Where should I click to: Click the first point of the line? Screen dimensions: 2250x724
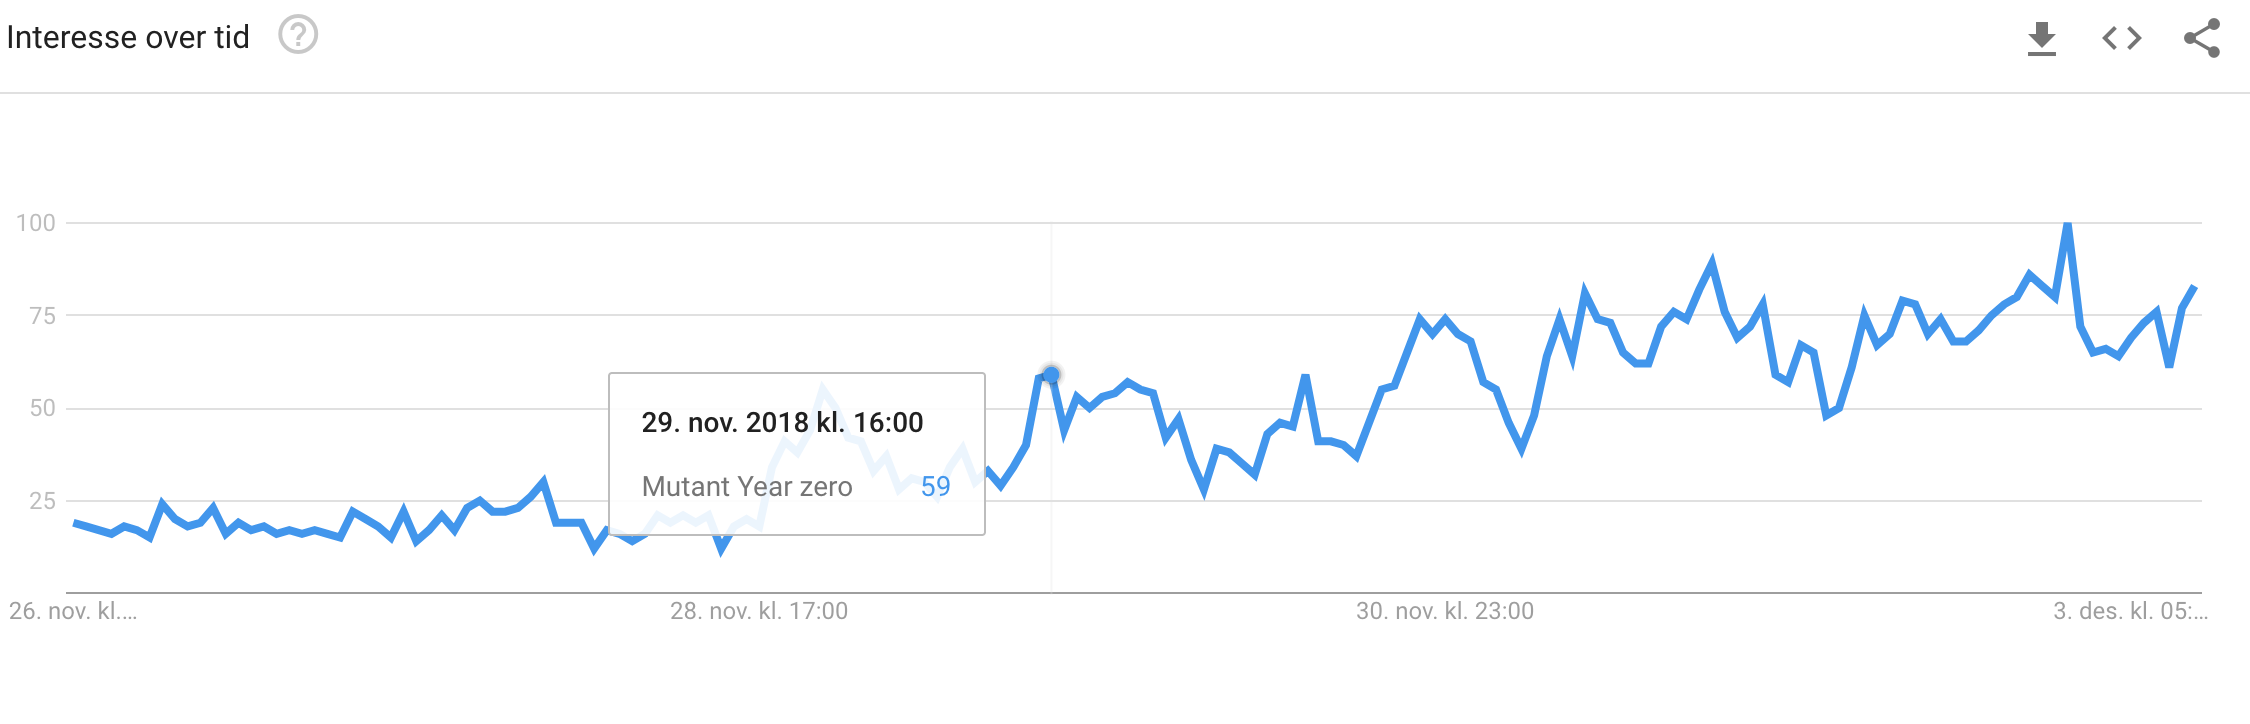75,523
